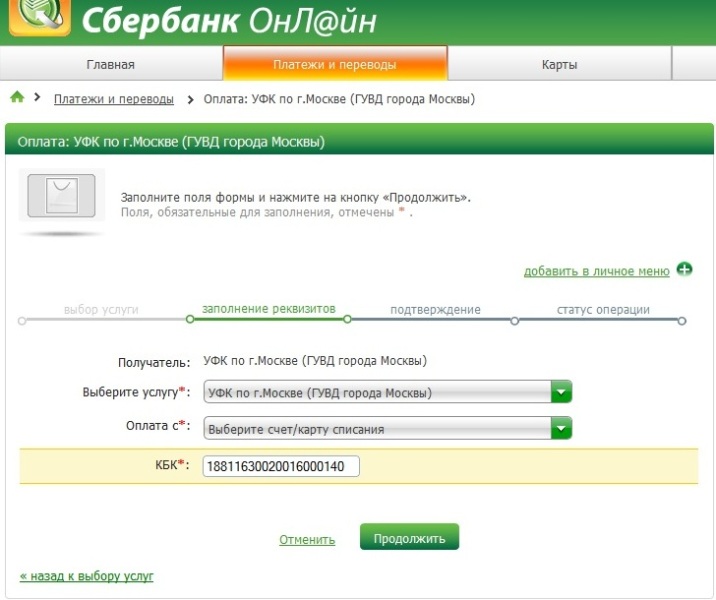Open the 'Главная' tab
The width and height of the screenshot is (716, 600).
tap(110, 65)
